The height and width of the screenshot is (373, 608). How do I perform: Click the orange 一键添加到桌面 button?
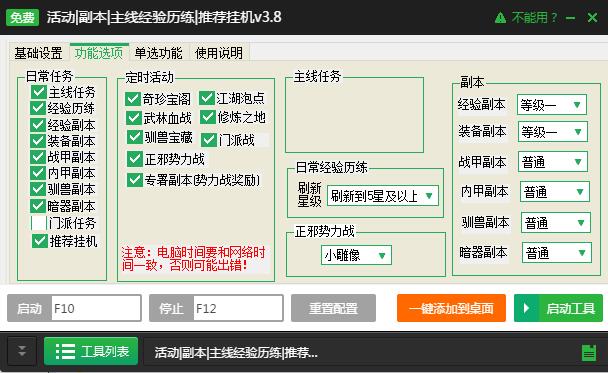point(451,308)
